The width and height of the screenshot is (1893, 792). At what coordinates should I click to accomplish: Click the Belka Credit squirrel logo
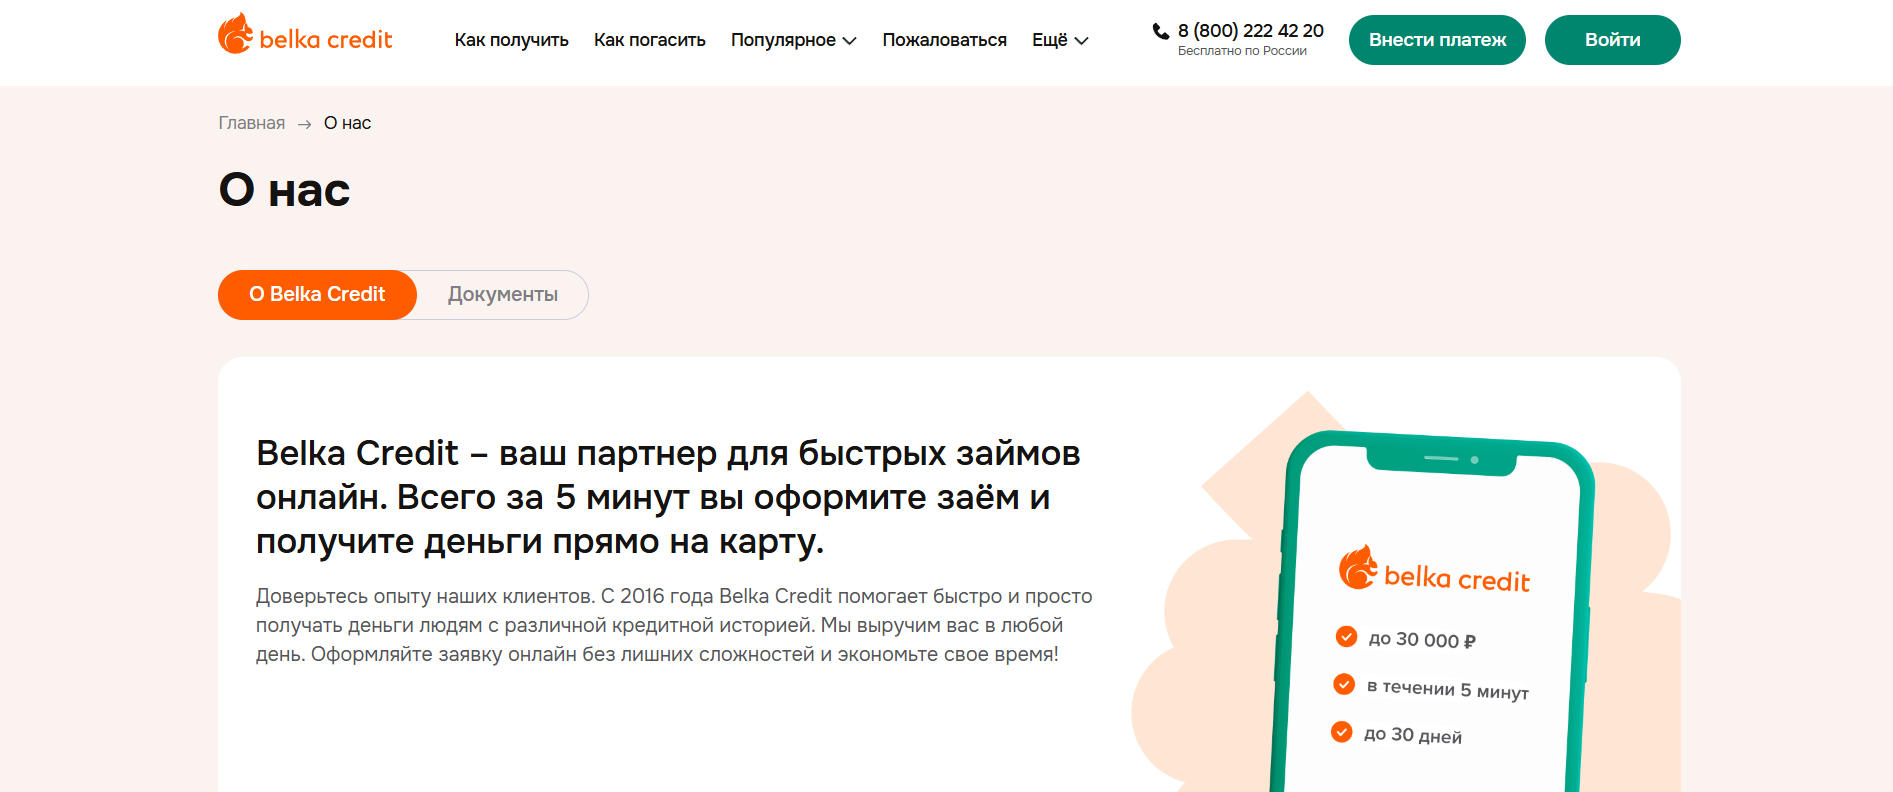coord(305,35)
